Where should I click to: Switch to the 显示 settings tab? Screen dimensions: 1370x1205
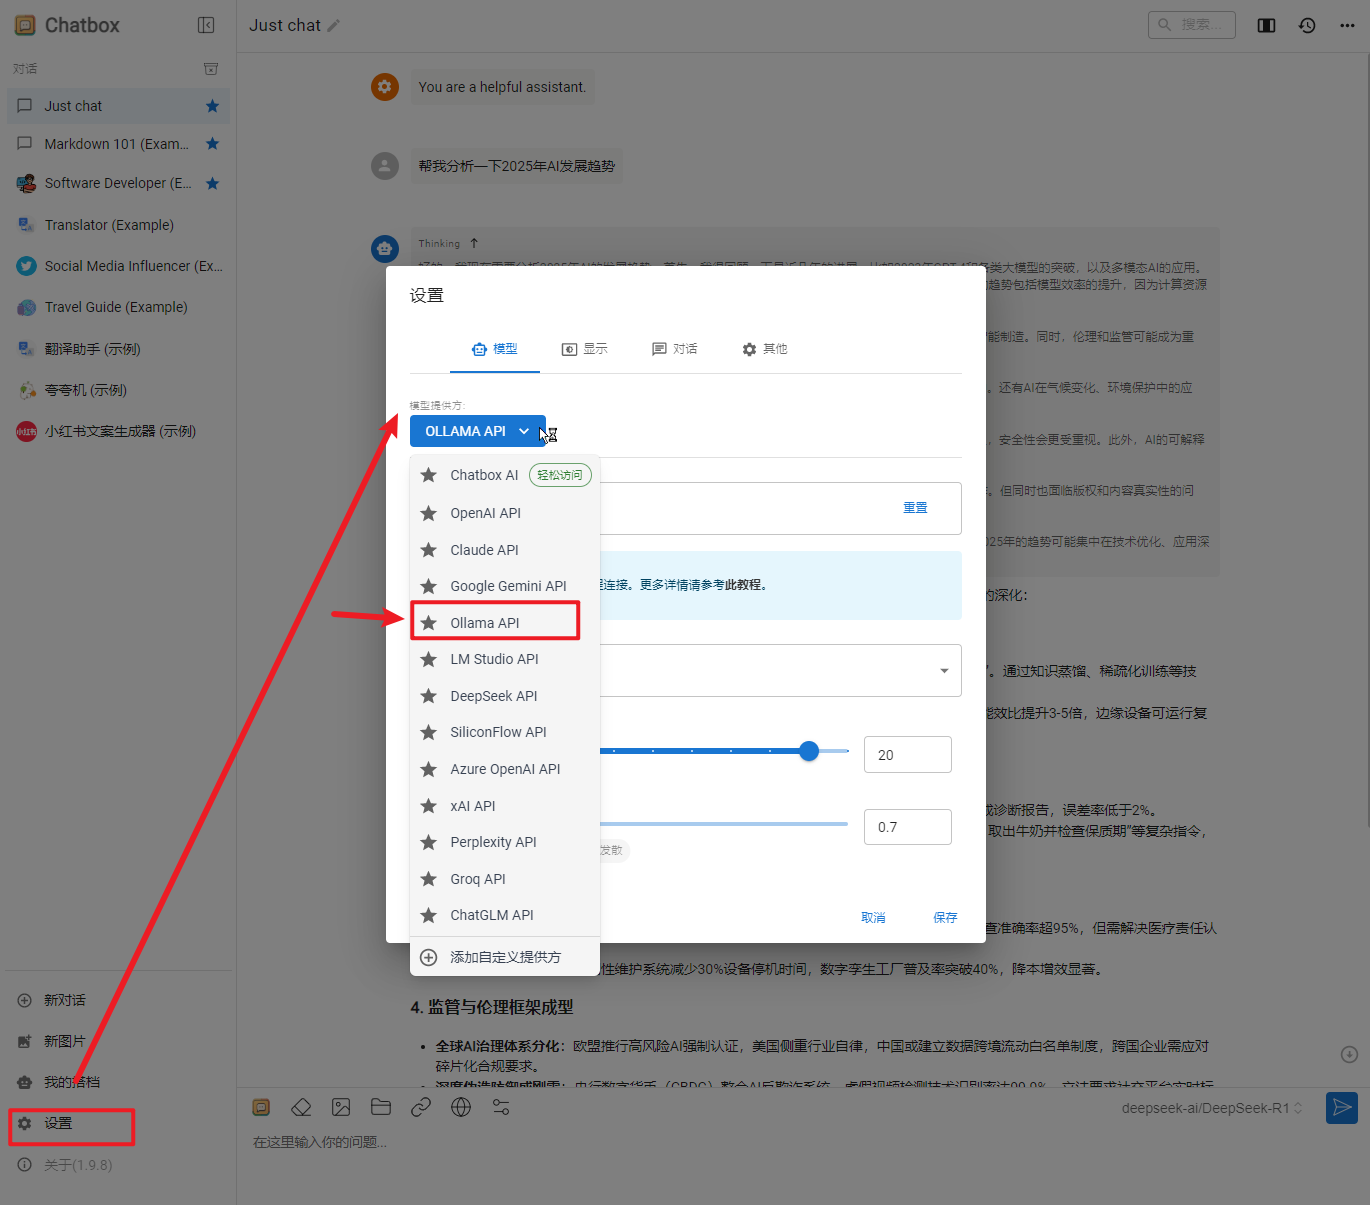[x=585, y=349]
